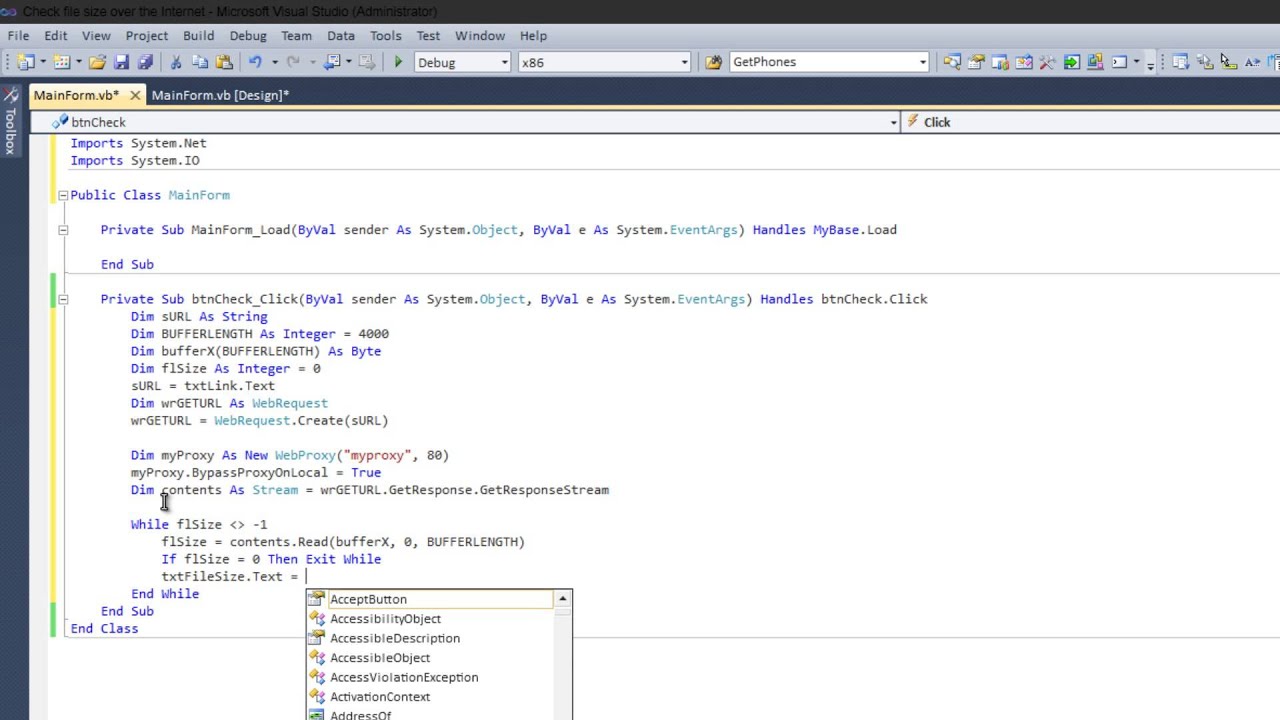Open the Tools menu
Screen dimensions: 1280x720
point(386,35)
